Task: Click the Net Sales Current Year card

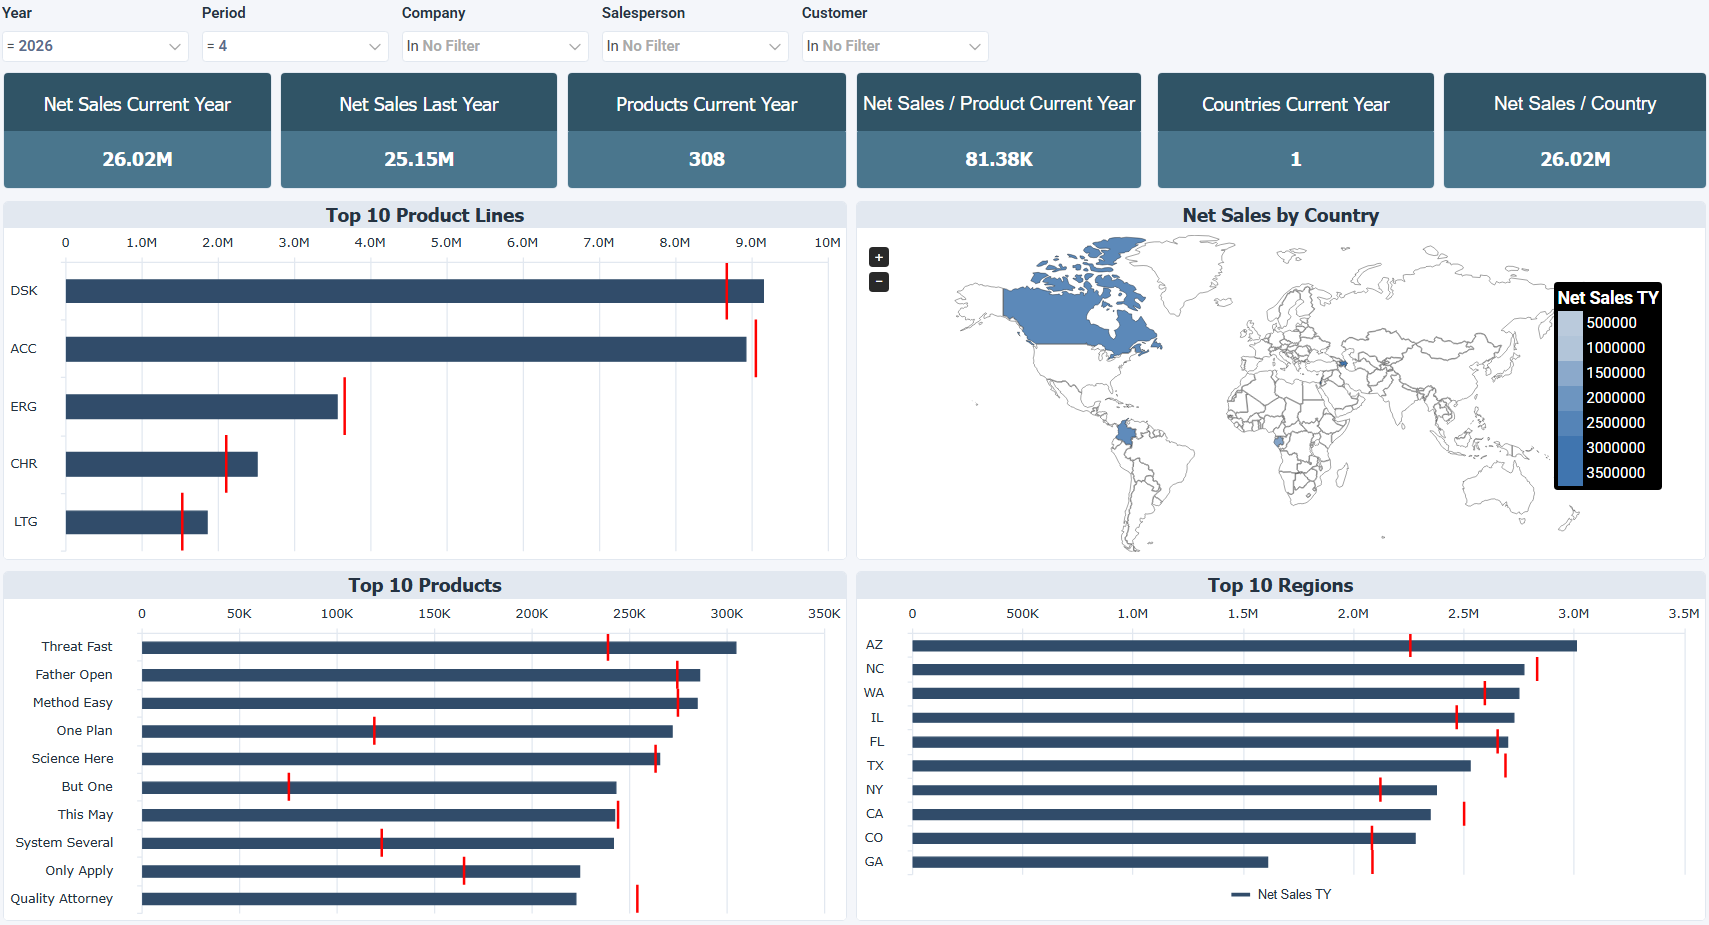Action: [137, 130]
